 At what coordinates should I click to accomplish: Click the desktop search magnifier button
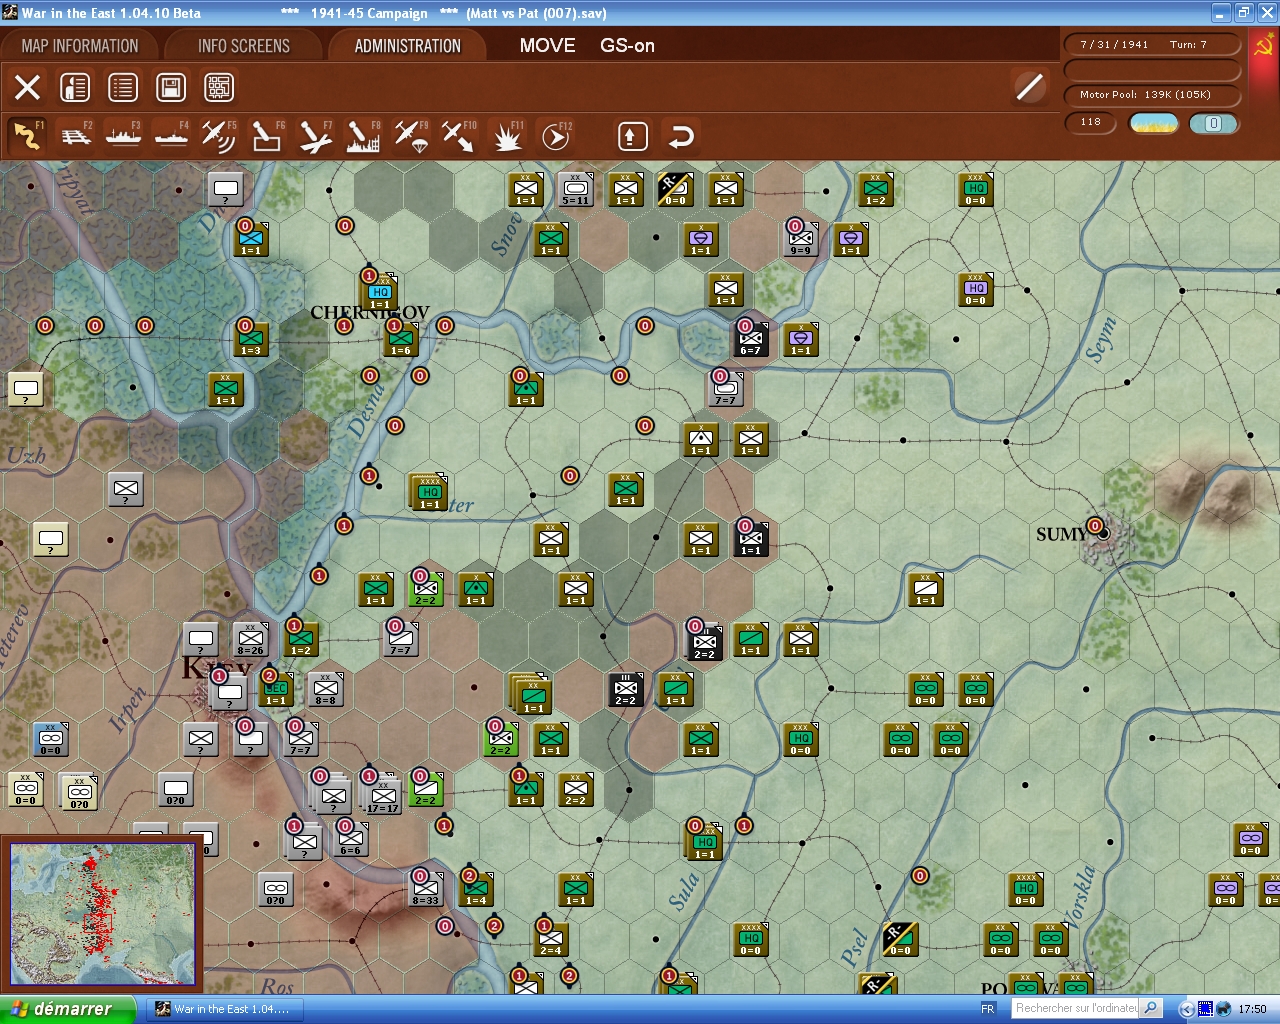point(1151,1008)
